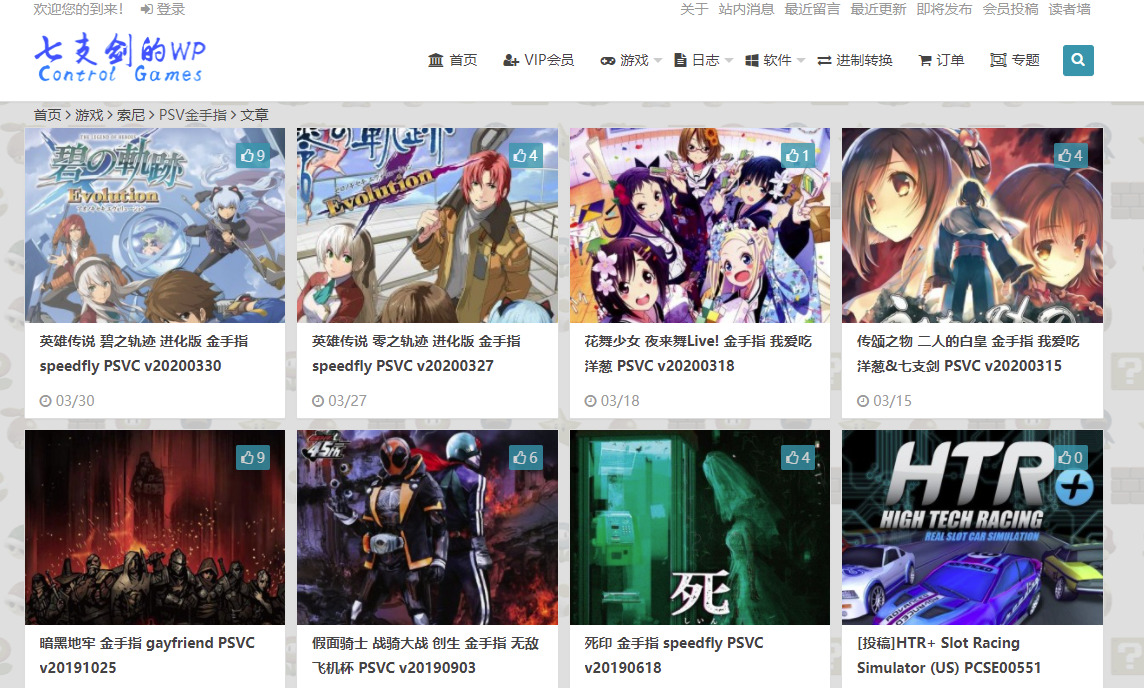
Task: Open the 花舞少女 cover thumbnail
Action: [x=699, y=225]
